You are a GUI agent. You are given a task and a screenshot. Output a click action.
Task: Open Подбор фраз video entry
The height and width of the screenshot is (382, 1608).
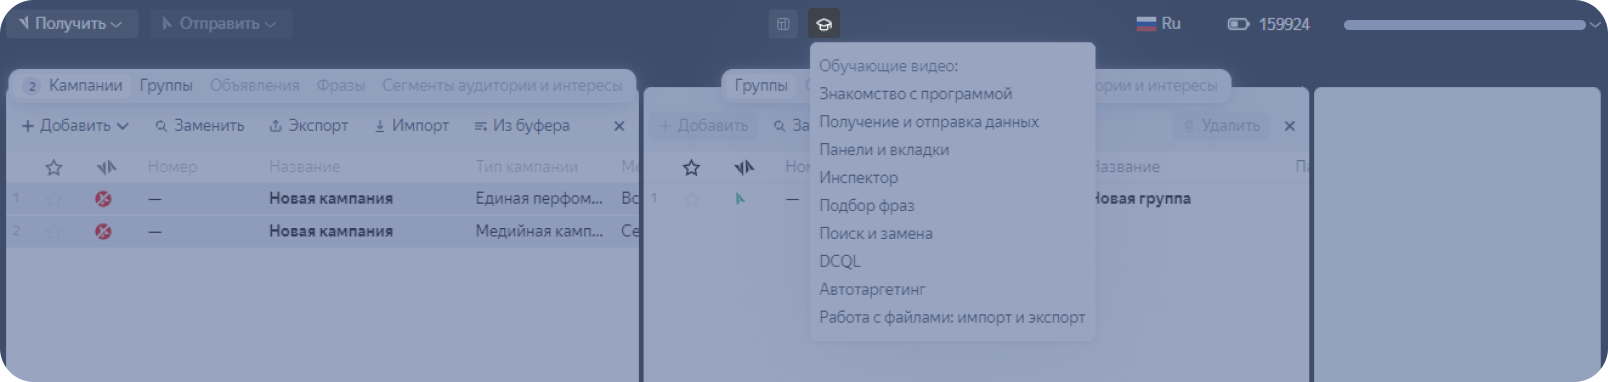(867, 206)
